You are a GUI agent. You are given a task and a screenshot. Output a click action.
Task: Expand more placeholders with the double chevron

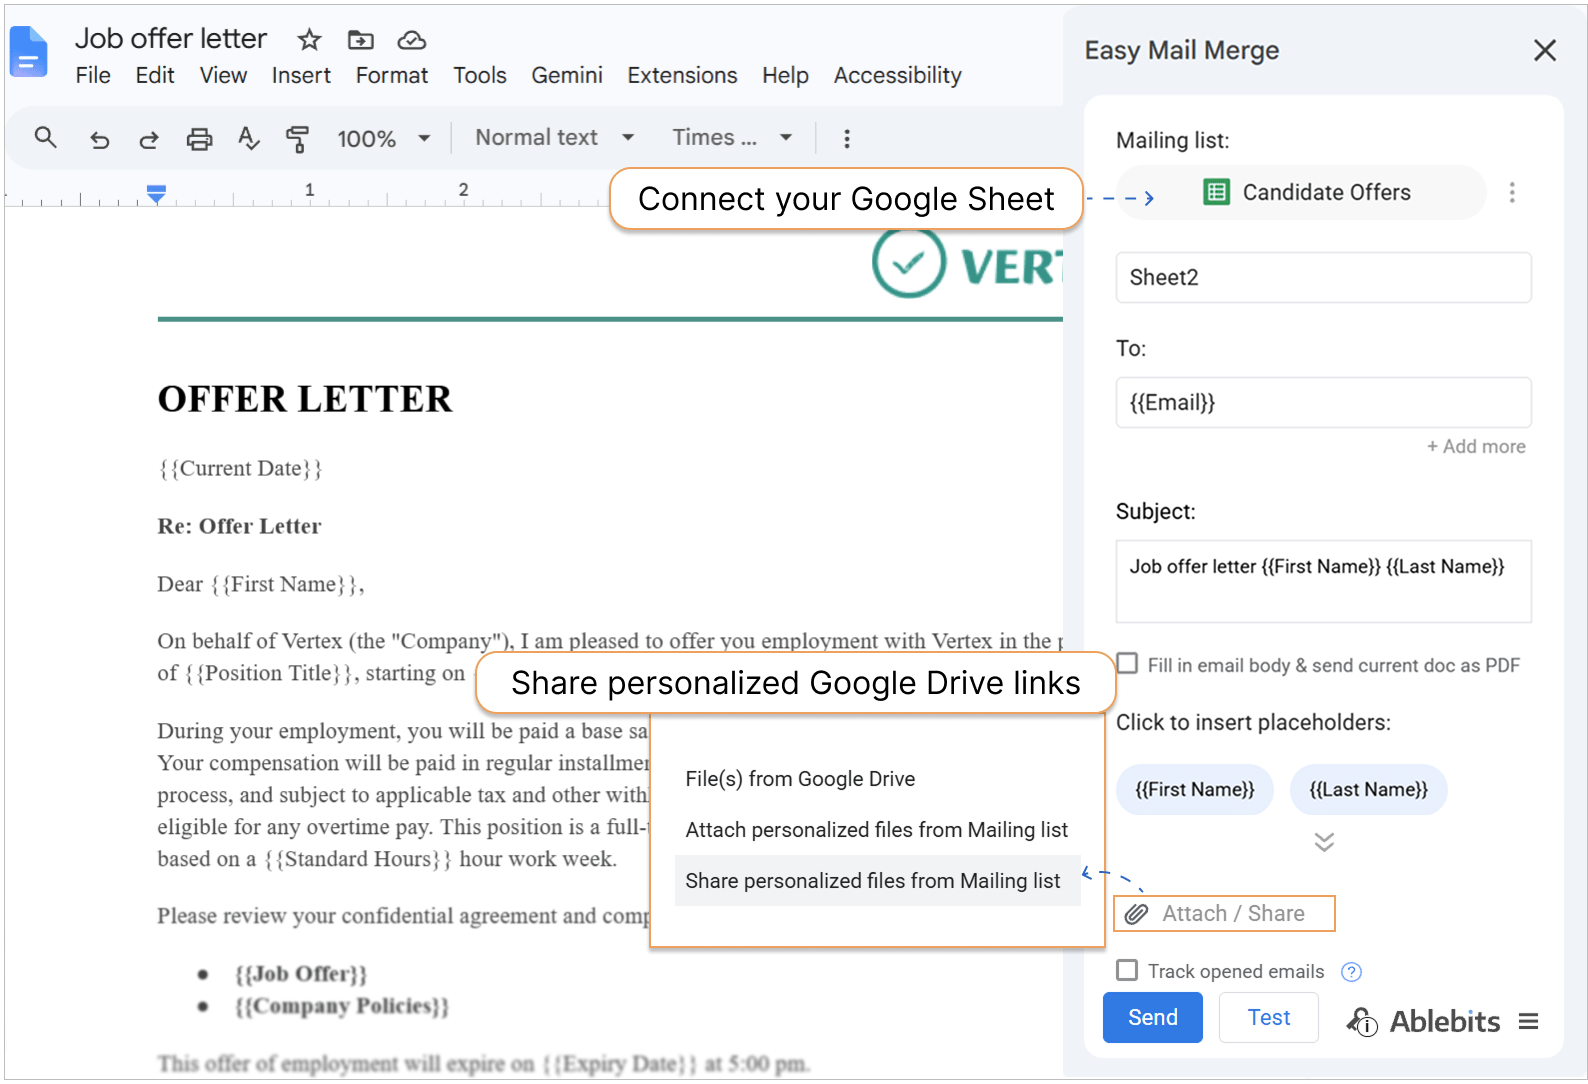click(x=1324, y=842)
